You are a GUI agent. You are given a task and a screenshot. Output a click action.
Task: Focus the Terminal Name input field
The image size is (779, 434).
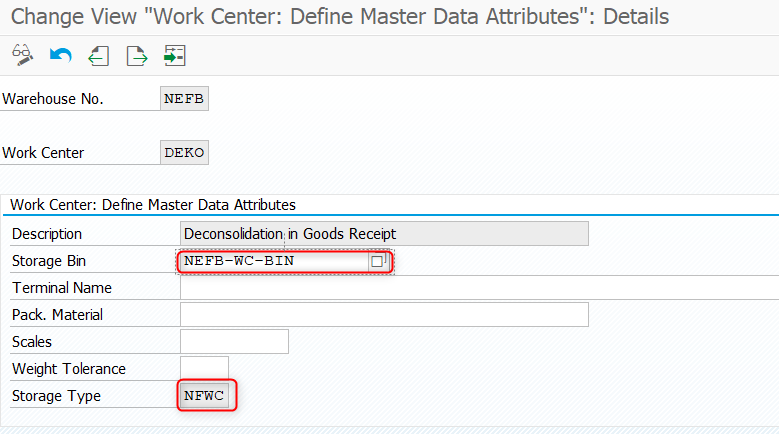coord(479,288)
